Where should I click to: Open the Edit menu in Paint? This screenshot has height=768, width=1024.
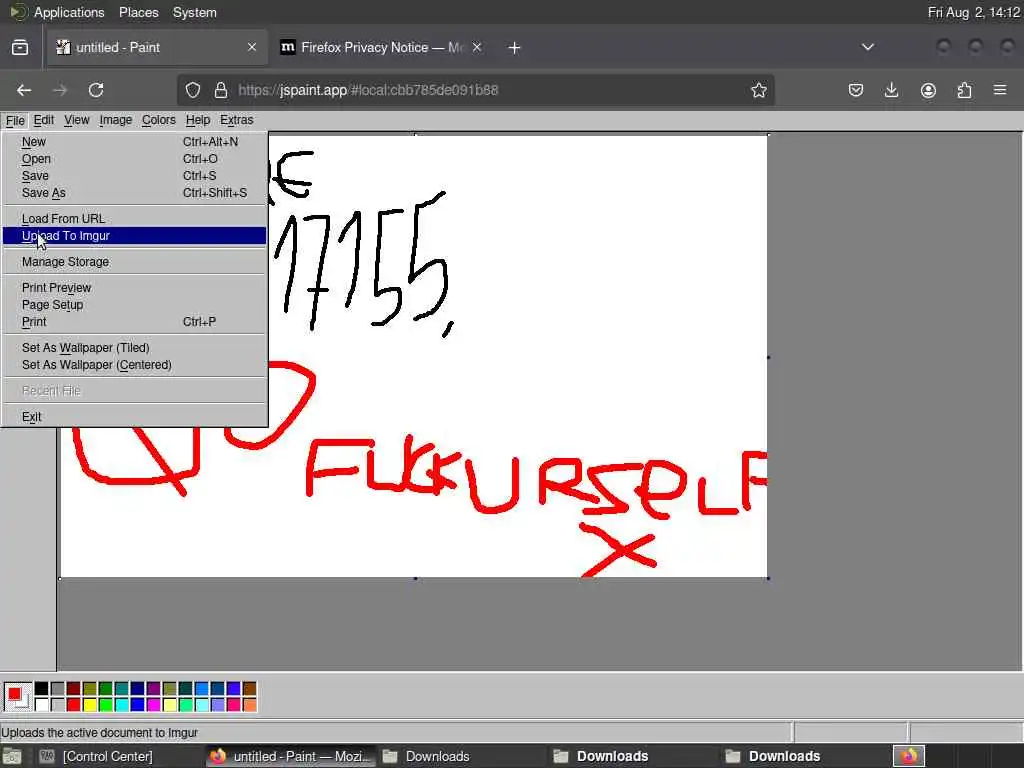click(44, 120)
